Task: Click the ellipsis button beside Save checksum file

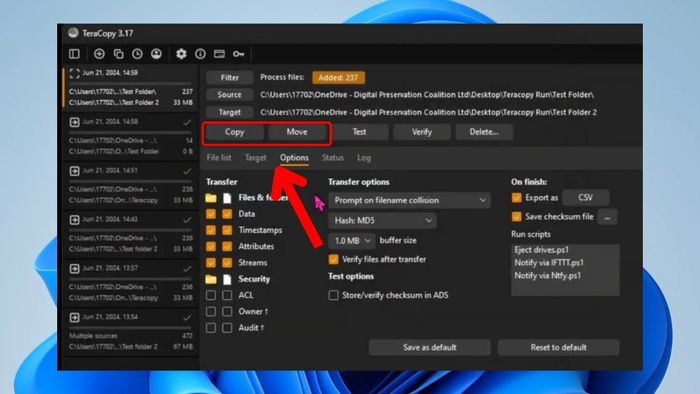Action: point(607,217)
